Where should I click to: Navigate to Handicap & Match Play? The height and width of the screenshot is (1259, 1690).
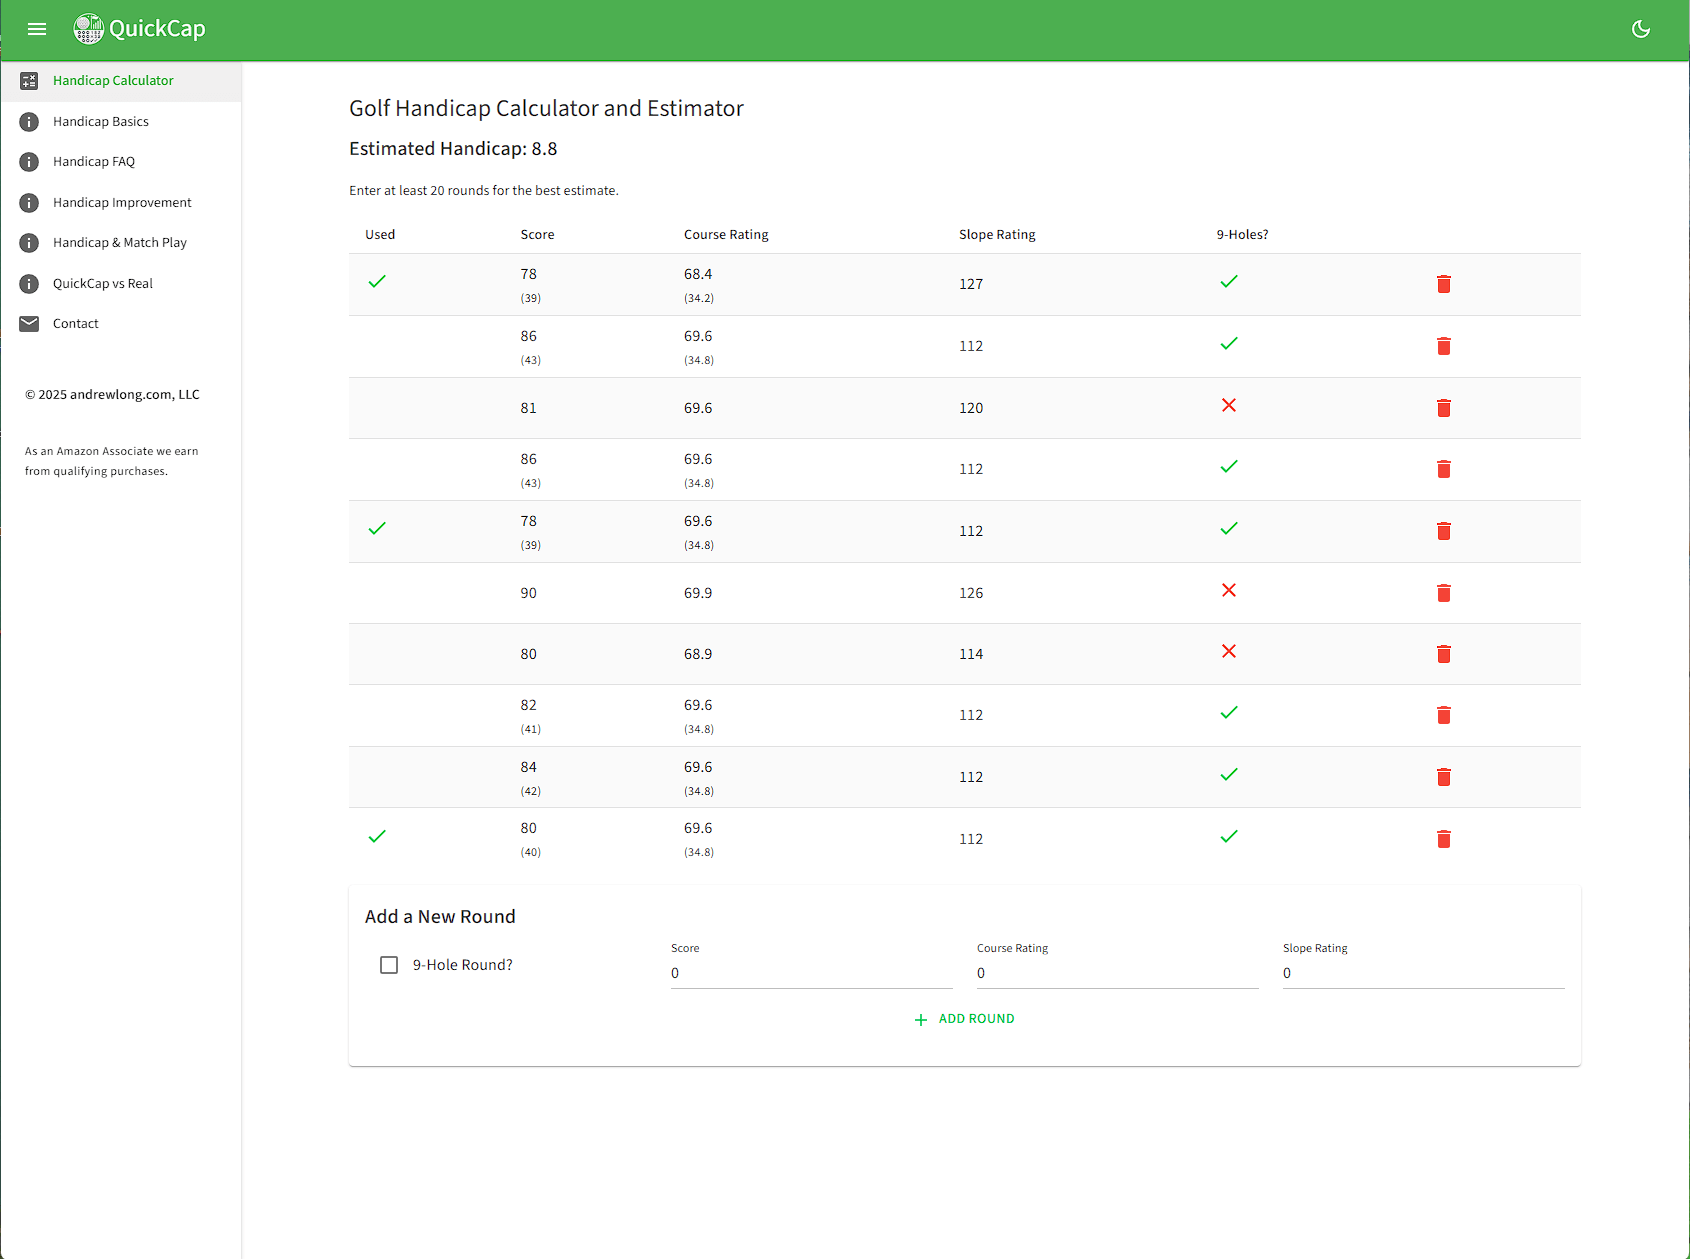tap(120, 243)
